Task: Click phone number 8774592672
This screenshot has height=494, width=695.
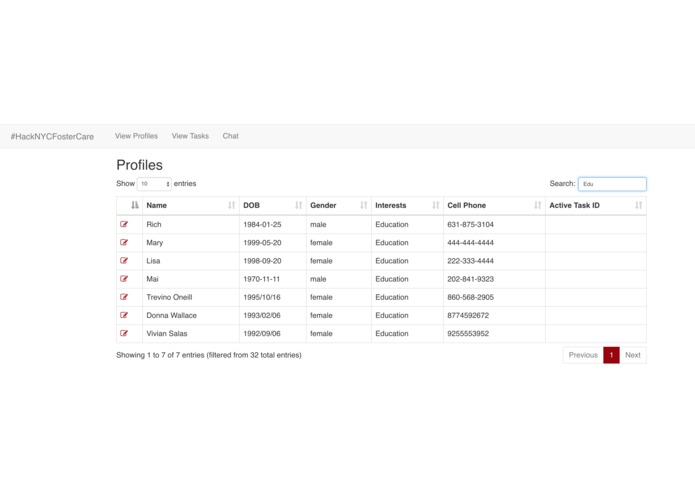Action: click(468, 315)
